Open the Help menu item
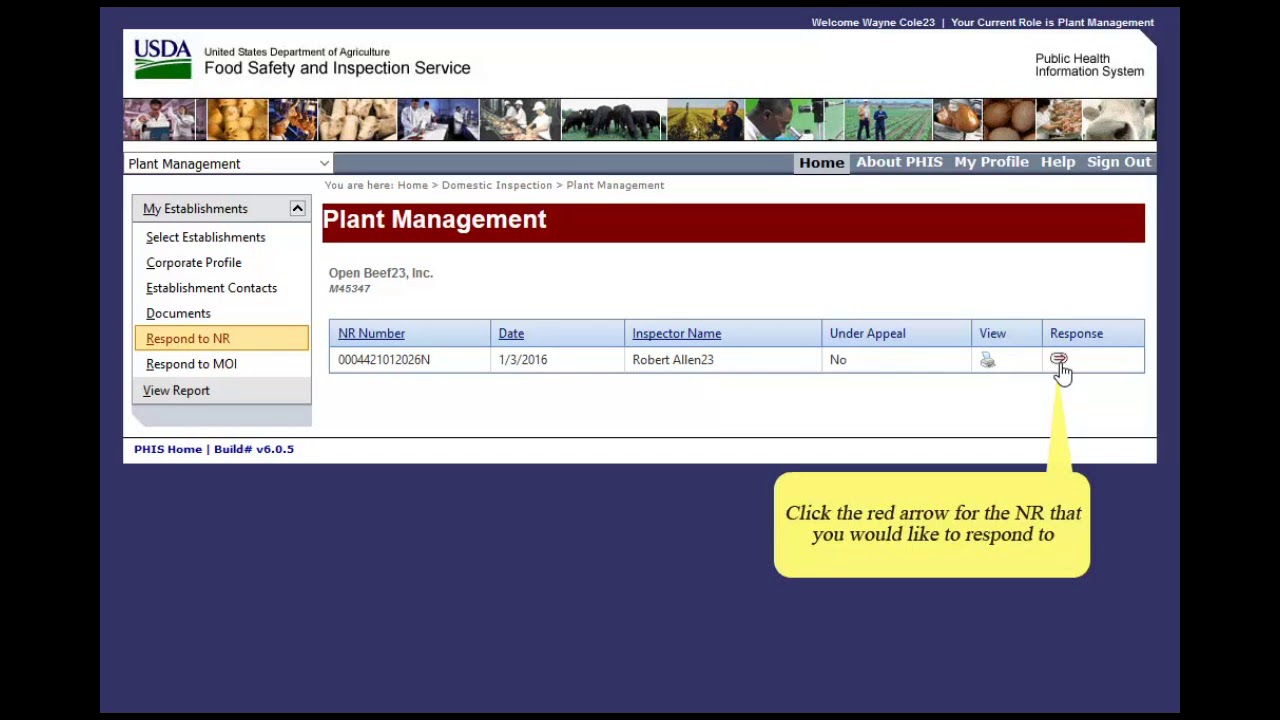The height and width of the screenshot is (720, 1280). point(1057,162)
